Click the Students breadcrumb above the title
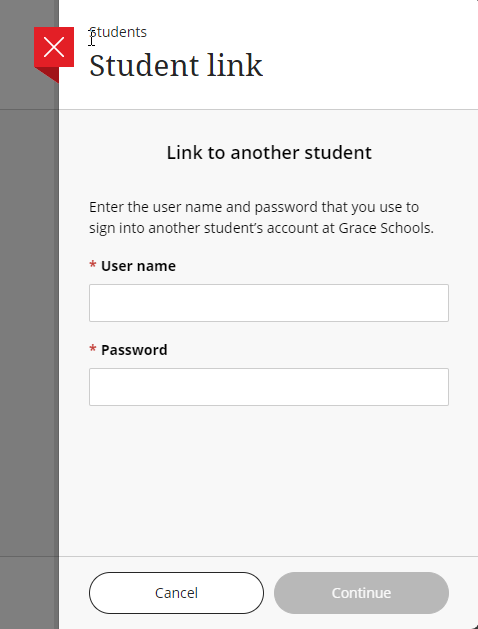This screenshot has width=478, height=629. tap(118, 32)
